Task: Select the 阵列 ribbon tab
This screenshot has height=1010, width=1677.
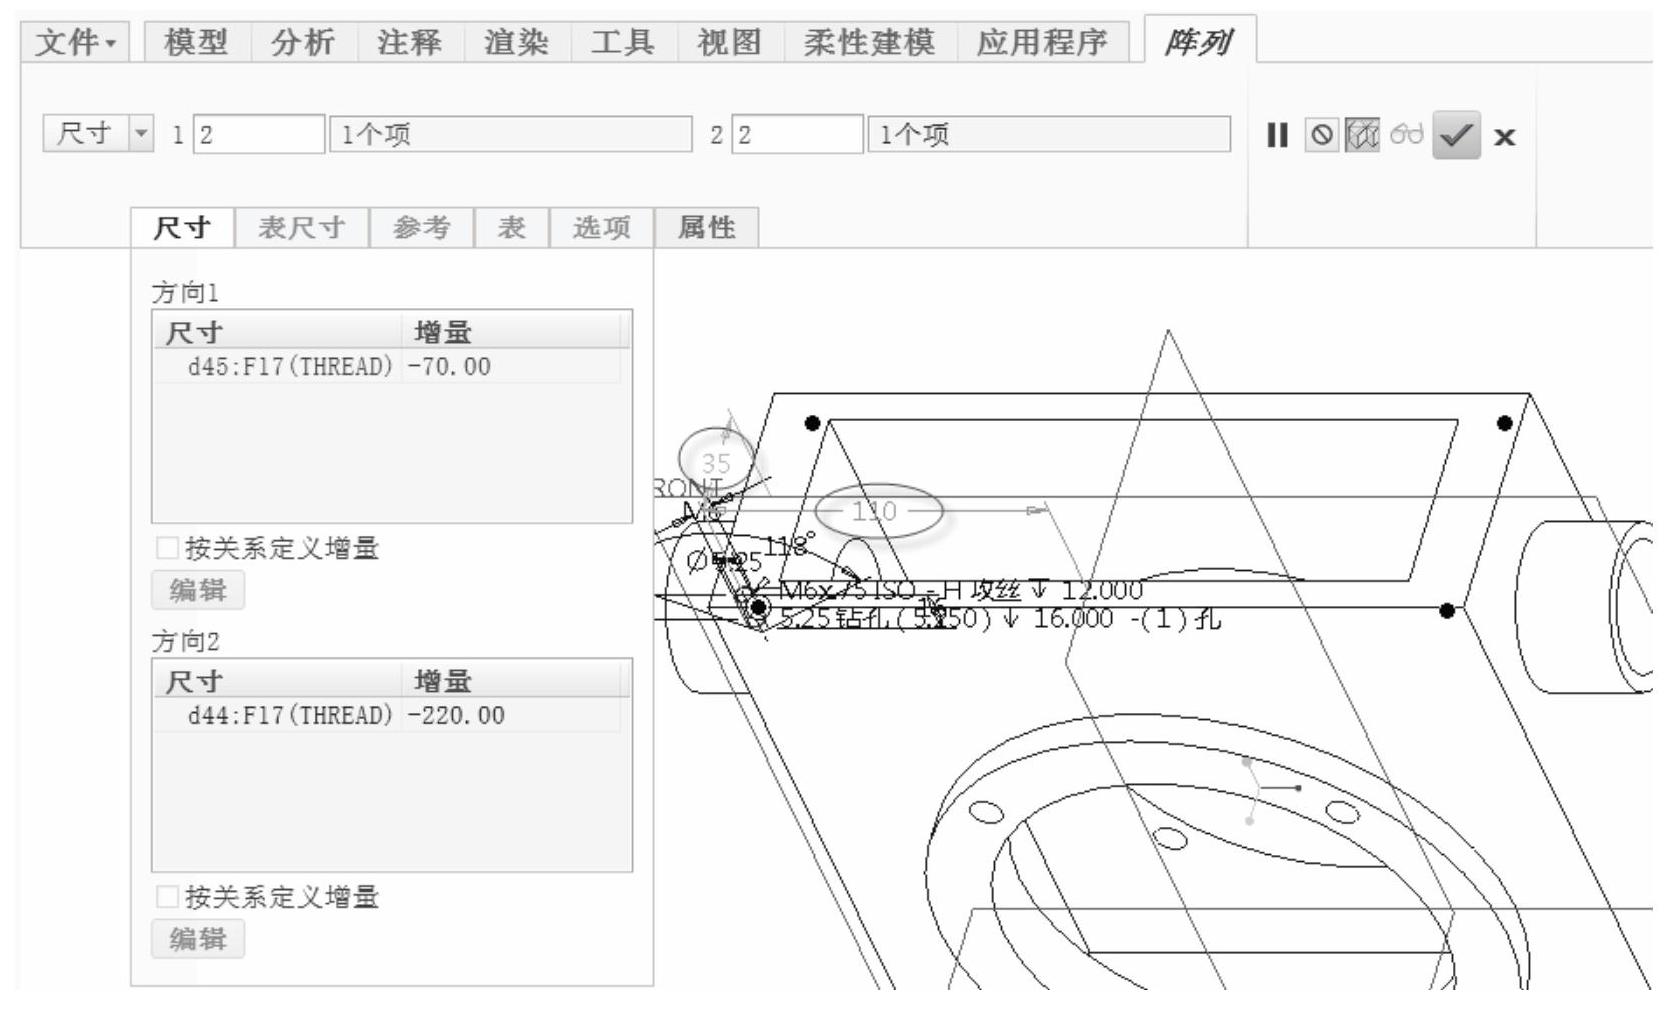Action: coord(1199,42)
